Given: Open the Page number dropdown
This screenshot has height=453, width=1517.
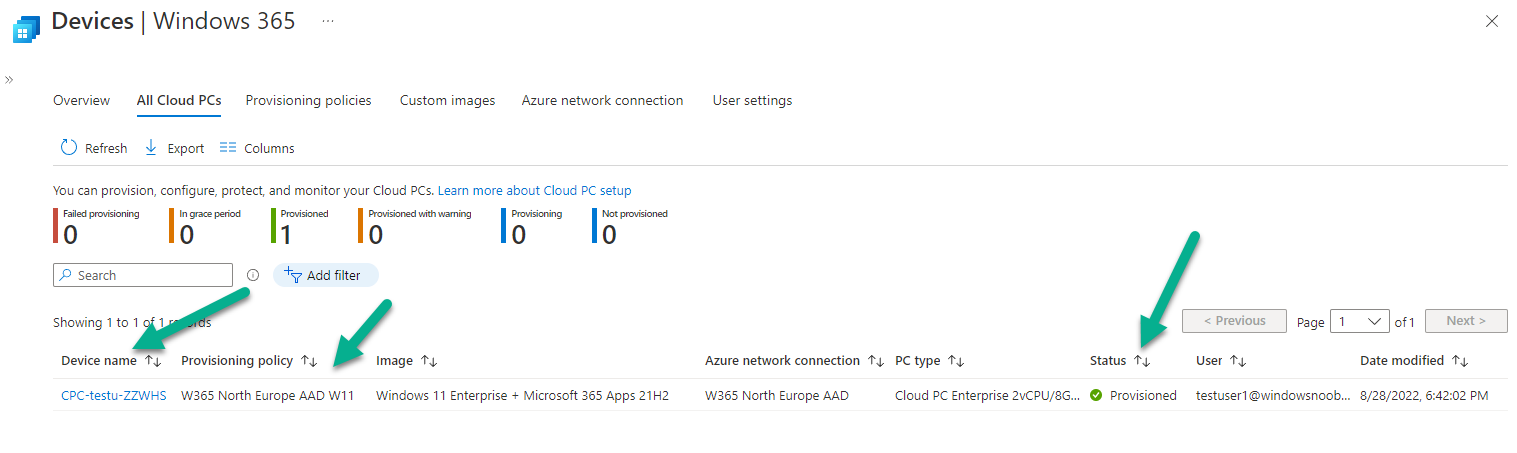Looking at the screenshot, I should click(x=1360, y=321).
